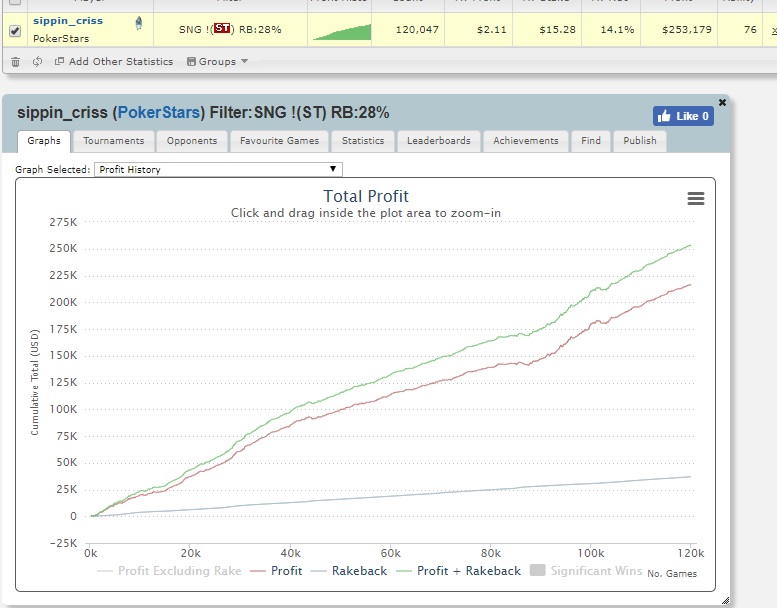Click the count value 120,047

point(417,29)
